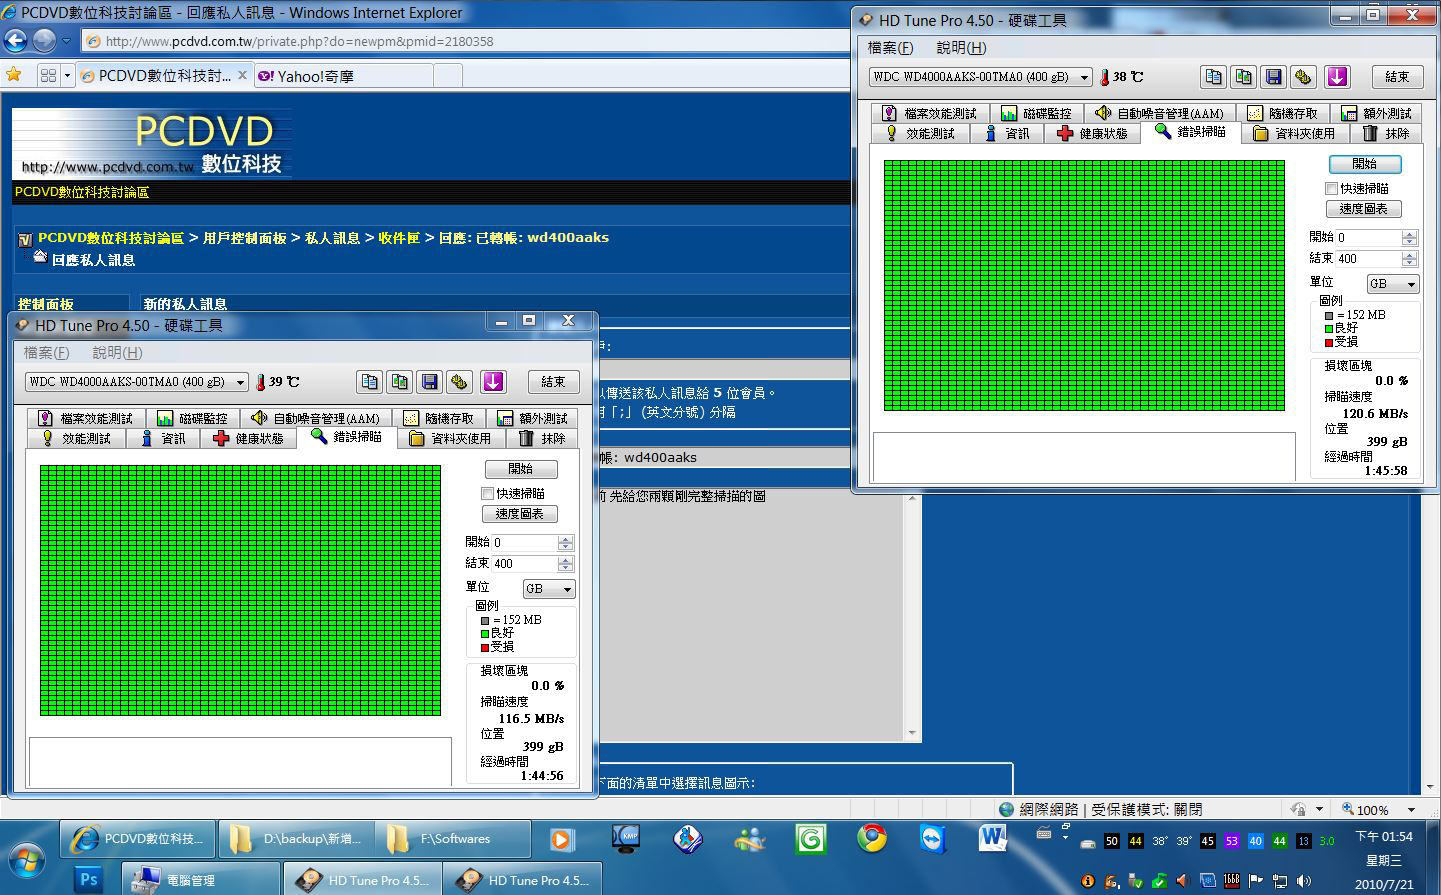This screenshot has width=1441, height=895.
Task: Open 抹除 tab in left HD Tune window
Action: (x=544, y=439)
